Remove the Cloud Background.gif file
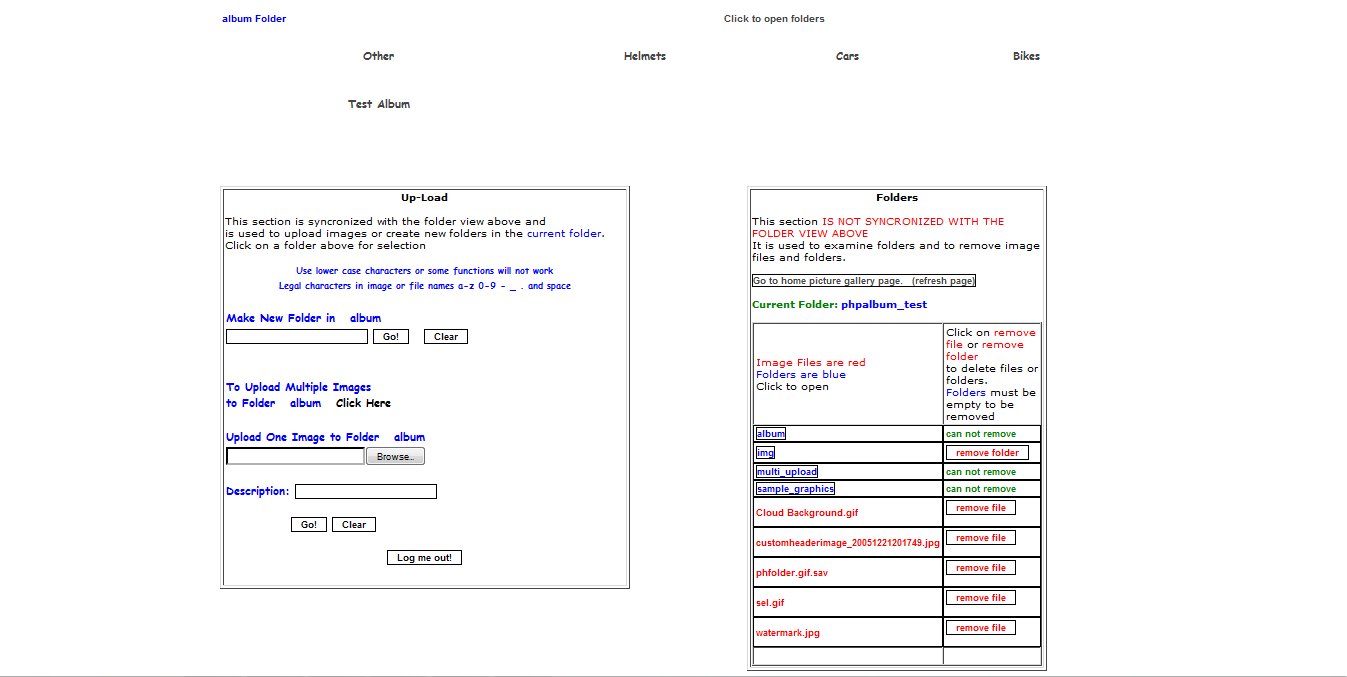 (980, 508)
